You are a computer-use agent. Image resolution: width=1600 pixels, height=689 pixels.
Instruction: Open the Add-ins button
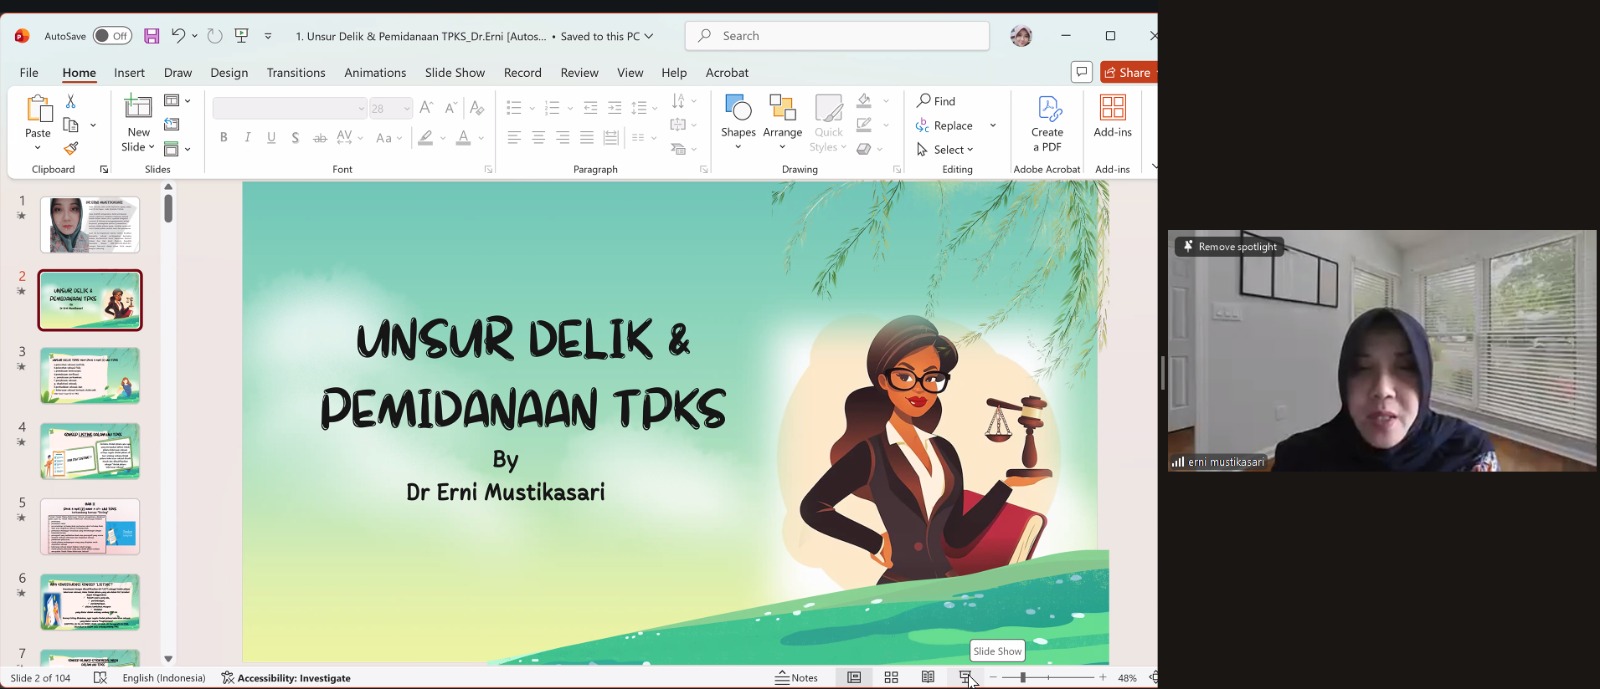(1112, 117)
